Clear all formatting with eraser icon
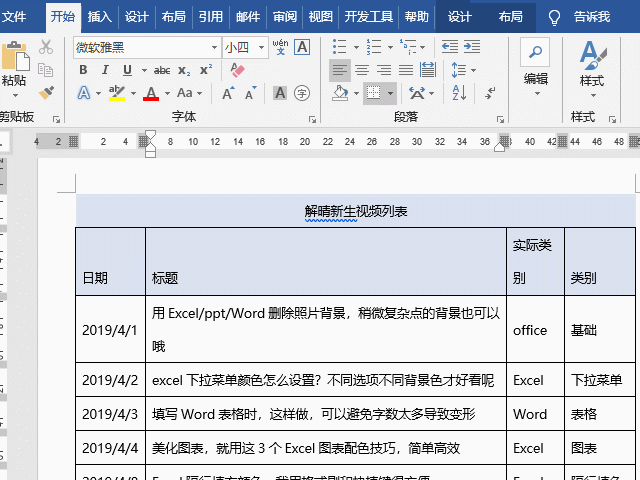The height and width of the screenshot is (480, 640). 237,70
